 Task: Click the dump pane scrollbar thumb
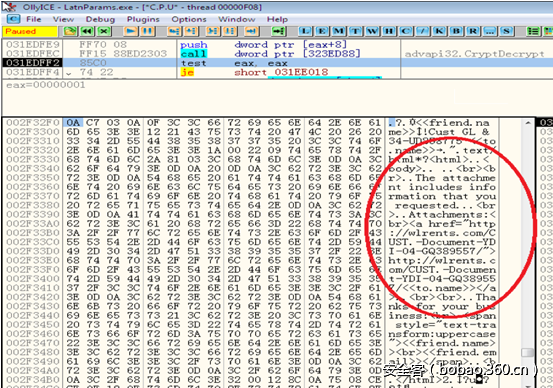(528, 352)
